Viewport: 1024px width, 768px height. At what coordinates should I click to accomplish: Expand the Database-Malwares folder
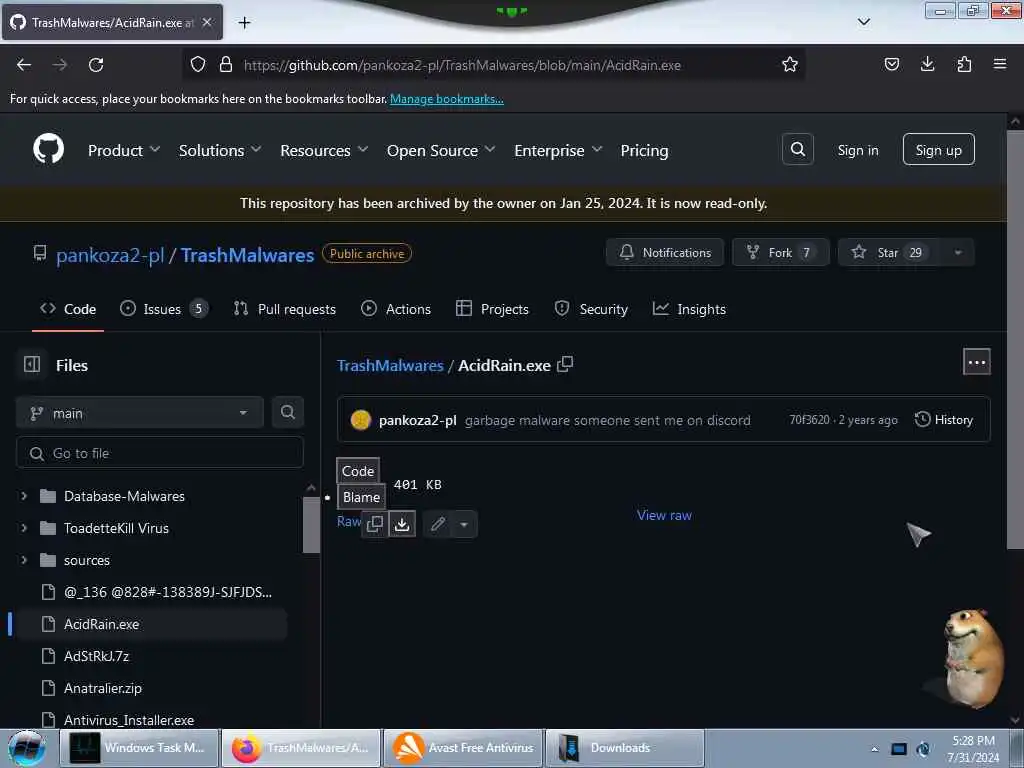tap(24, 496)
